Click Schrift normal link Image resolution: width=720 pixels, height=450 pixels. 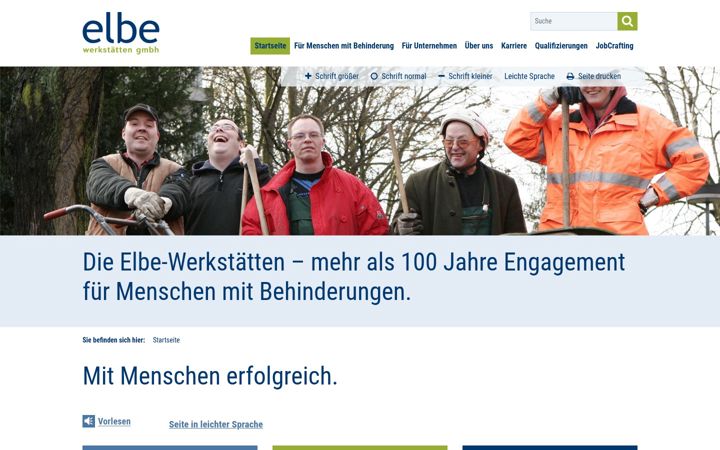click(x=404, y=76)
